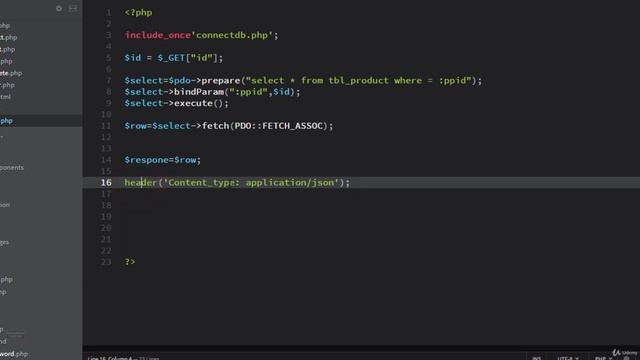Click the 'include_once' keyword
Screen dimensions: 640x360
tap(158, 35)
